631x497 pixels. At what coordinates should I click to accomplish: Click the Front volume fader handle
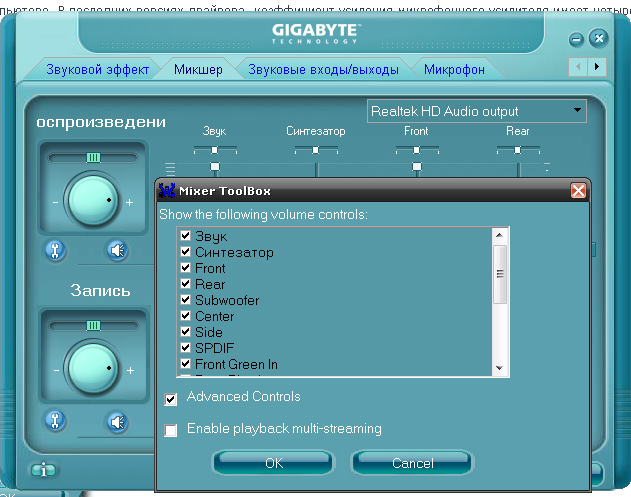click(417, 166)
